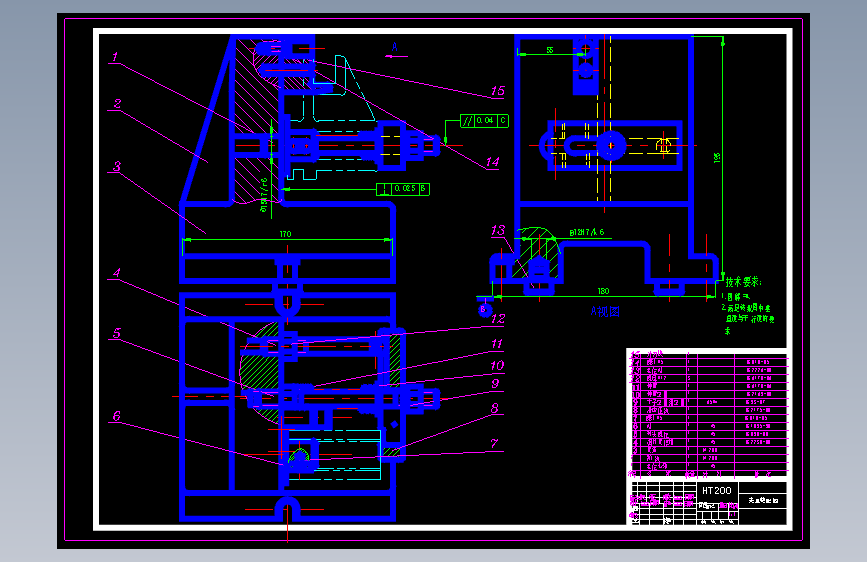Click part callout number 2

(x=117, y=103)
